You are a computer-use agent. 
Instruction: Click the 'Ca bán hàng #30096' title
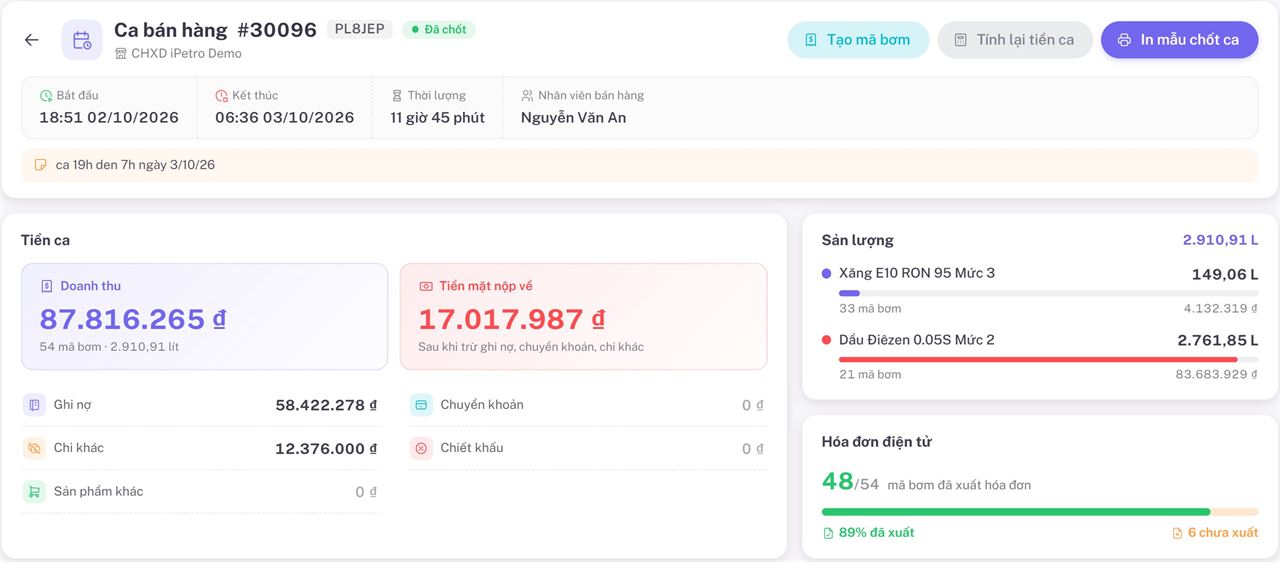216,29
